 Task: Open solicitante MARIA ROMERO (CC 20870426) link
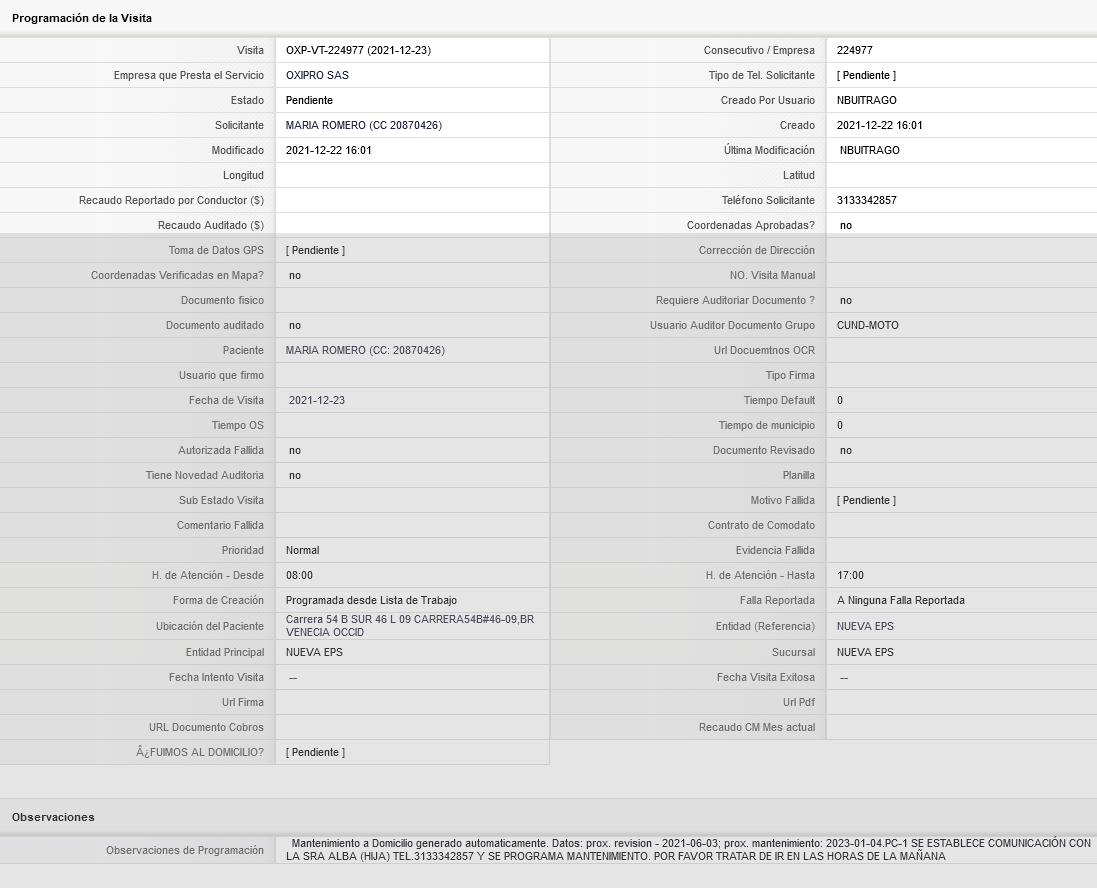[x=363, y=125]
